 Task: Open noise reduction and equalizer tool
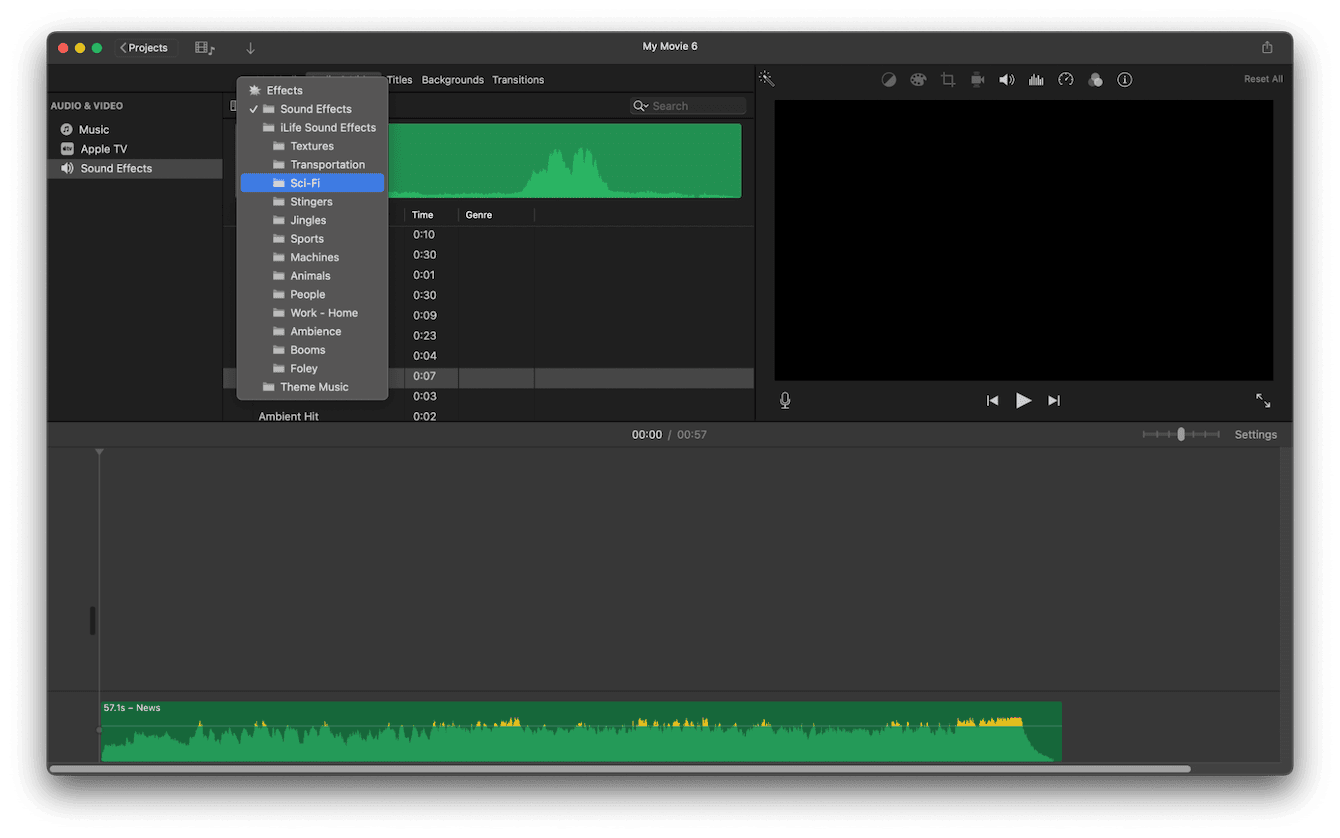tap(1036, 80)
